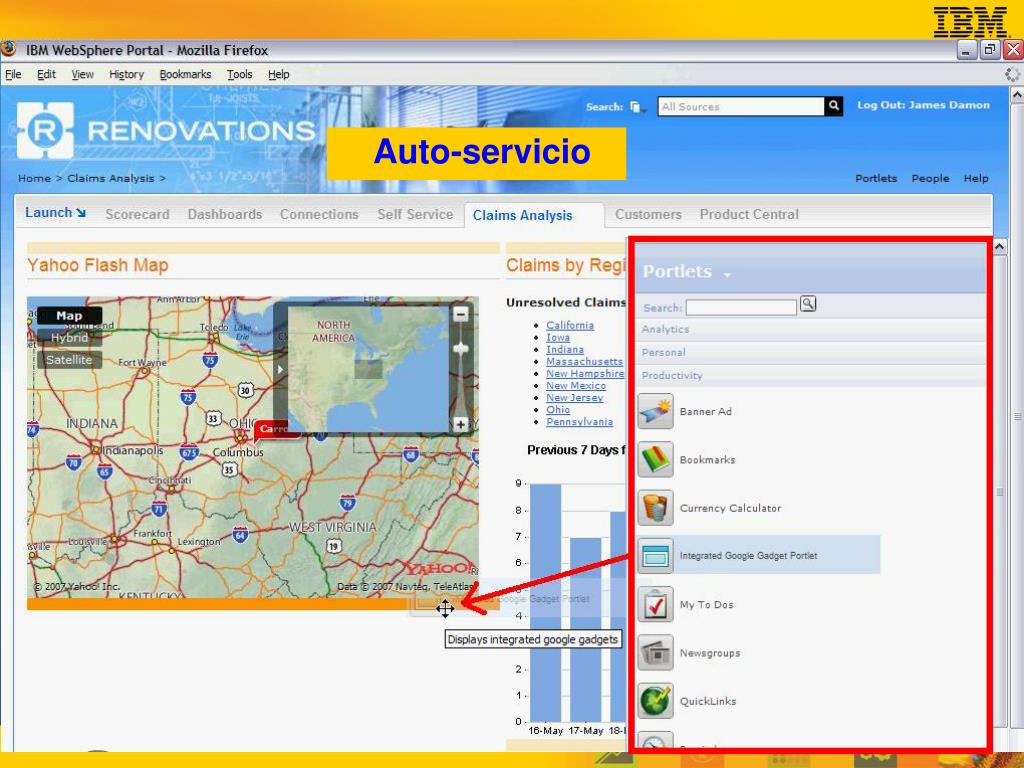Collapse the mini map with arrow
Screen dimensions: 1024x768
point(280,369)
